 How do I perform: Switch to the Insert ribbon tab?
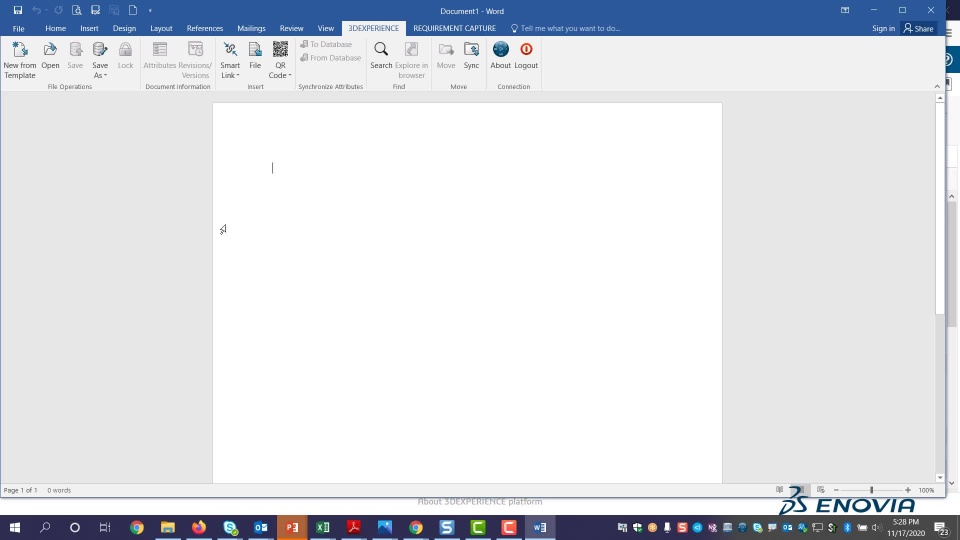tap(89, 28)
